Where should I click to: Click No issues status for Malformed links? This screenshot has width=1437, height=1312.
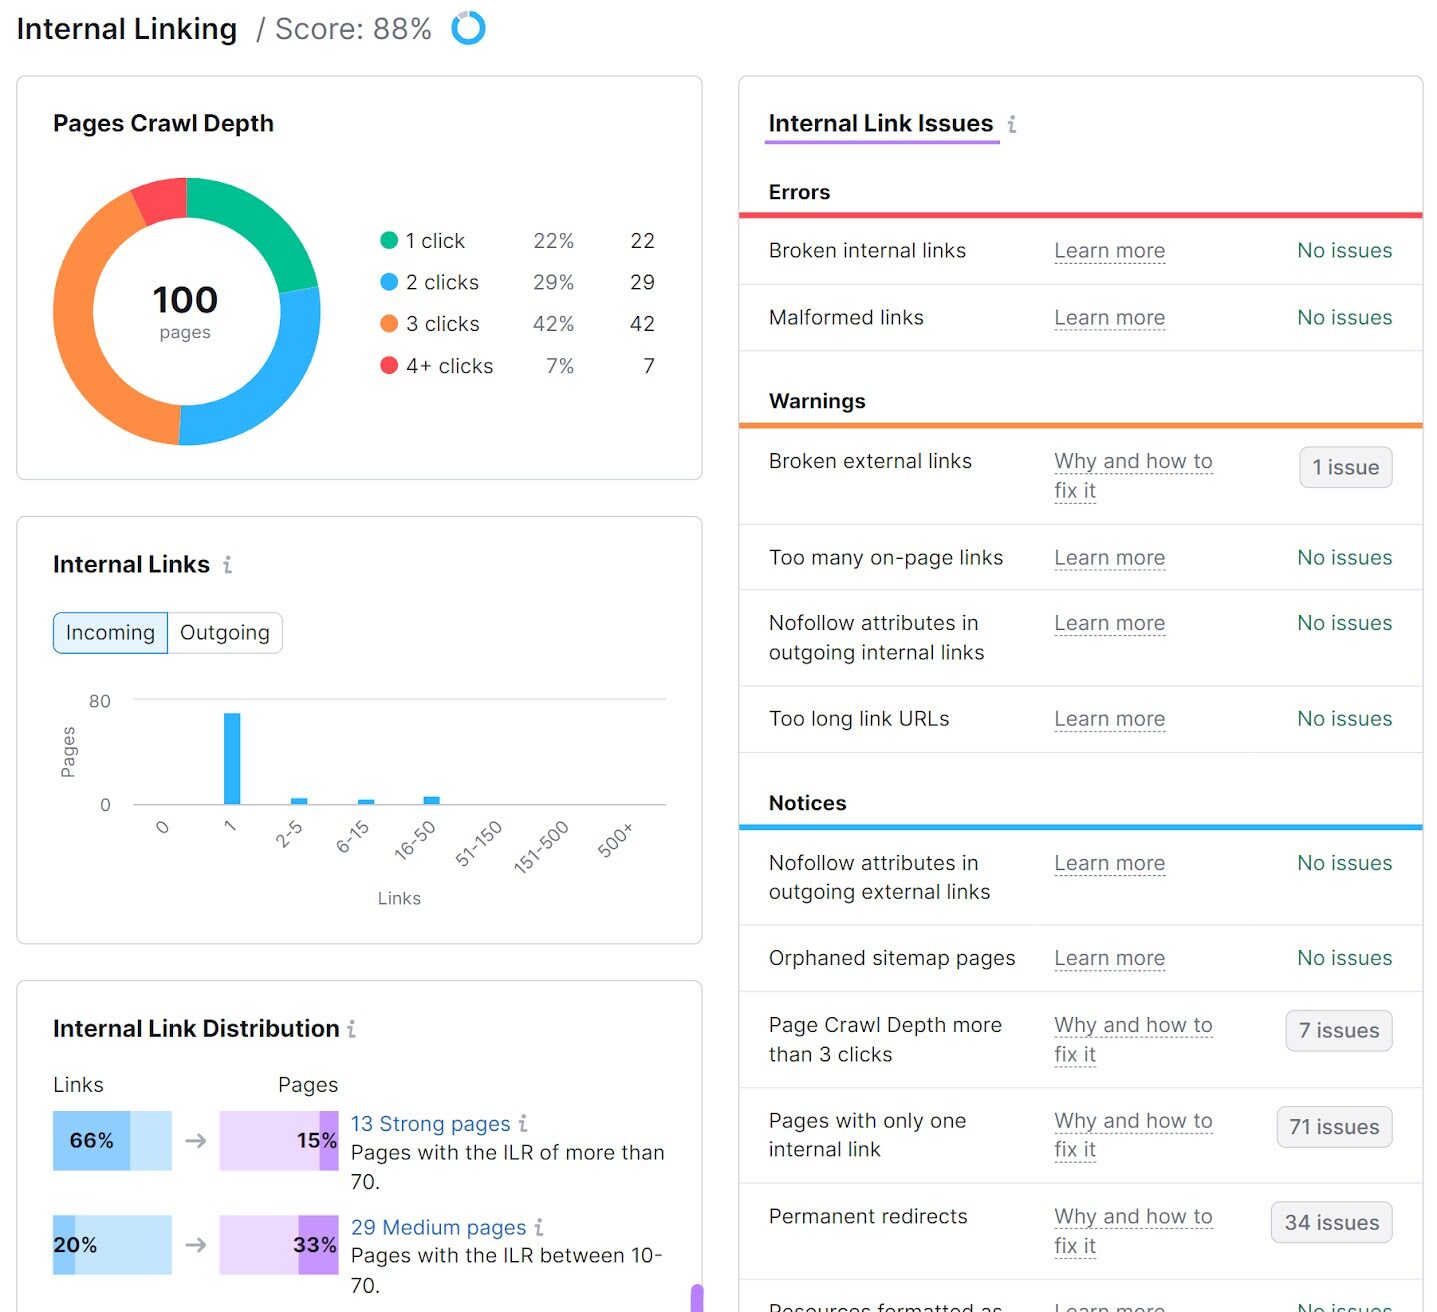[1344, 318]
